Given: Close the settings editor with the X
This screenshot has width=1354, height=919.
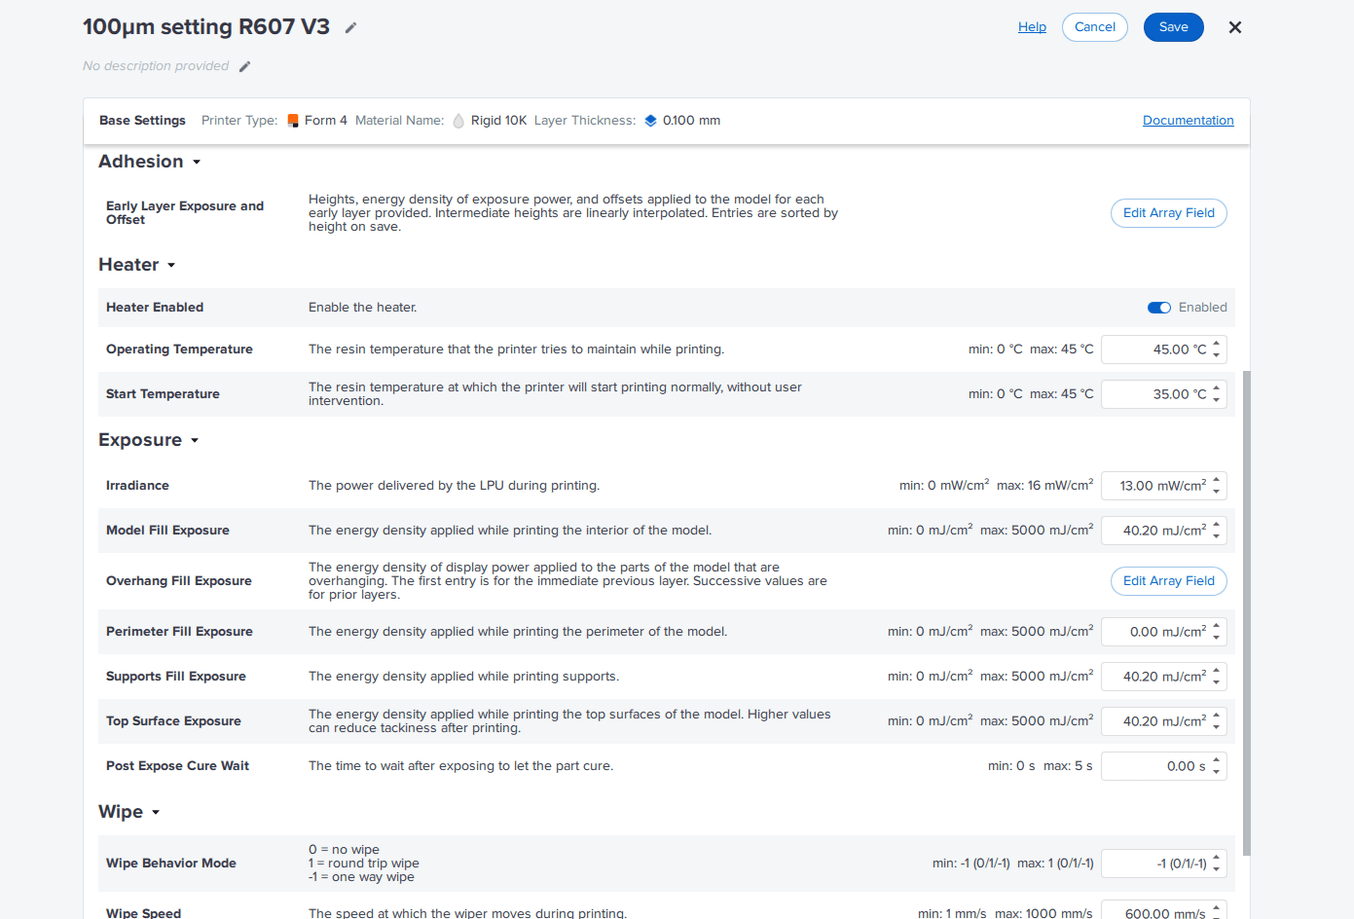Looking at the screenshot, I should (1234, 28).
